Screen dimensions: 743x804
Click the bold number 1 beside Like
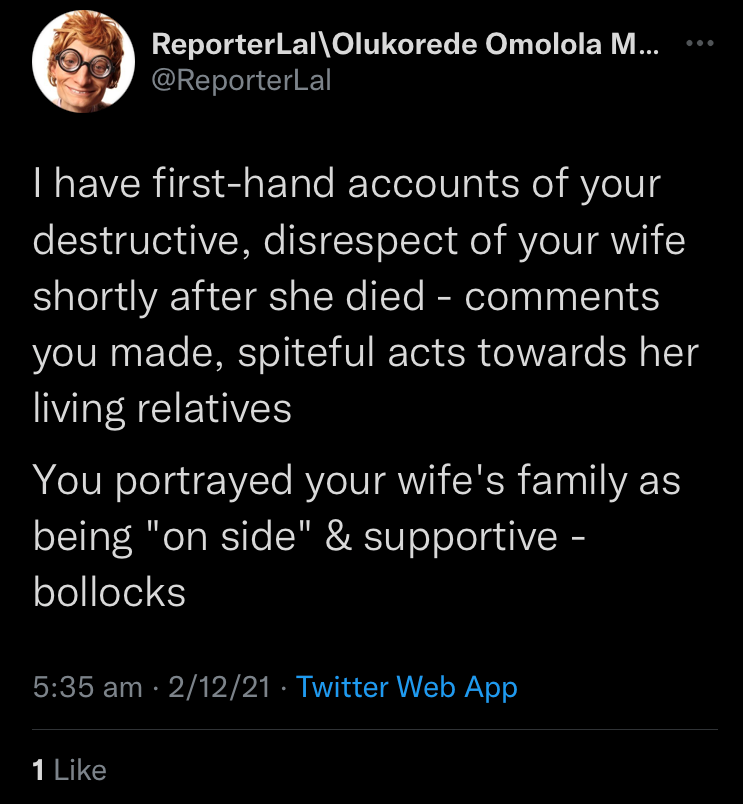pyautogui.click(x=39, y=770)
